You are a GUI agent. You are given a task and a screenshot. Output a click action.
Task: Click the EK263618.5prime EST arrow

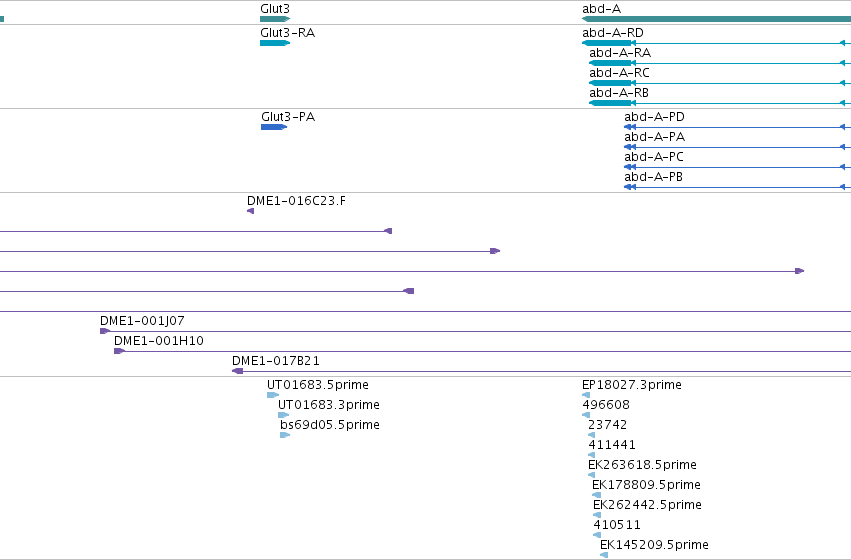[592, 475]
